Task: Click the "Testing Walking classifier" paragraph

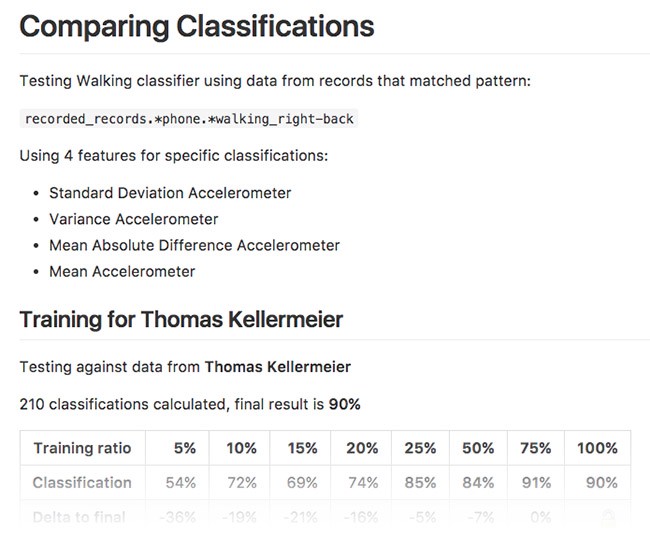Action: point(275,80)
